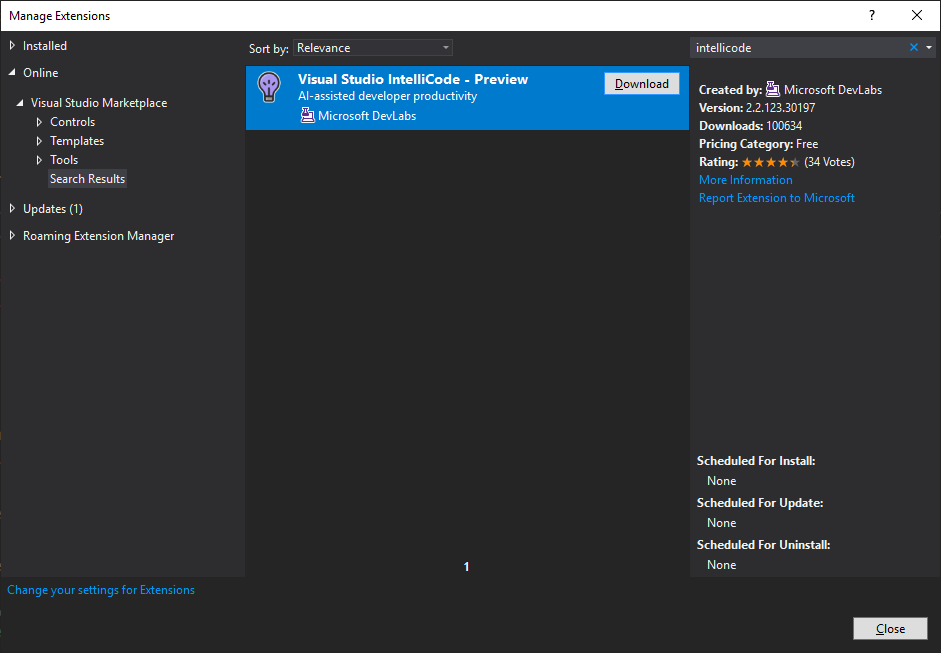941x653 pixels.
Task: Open the search box options dropdown arrow
Action: 929,47
